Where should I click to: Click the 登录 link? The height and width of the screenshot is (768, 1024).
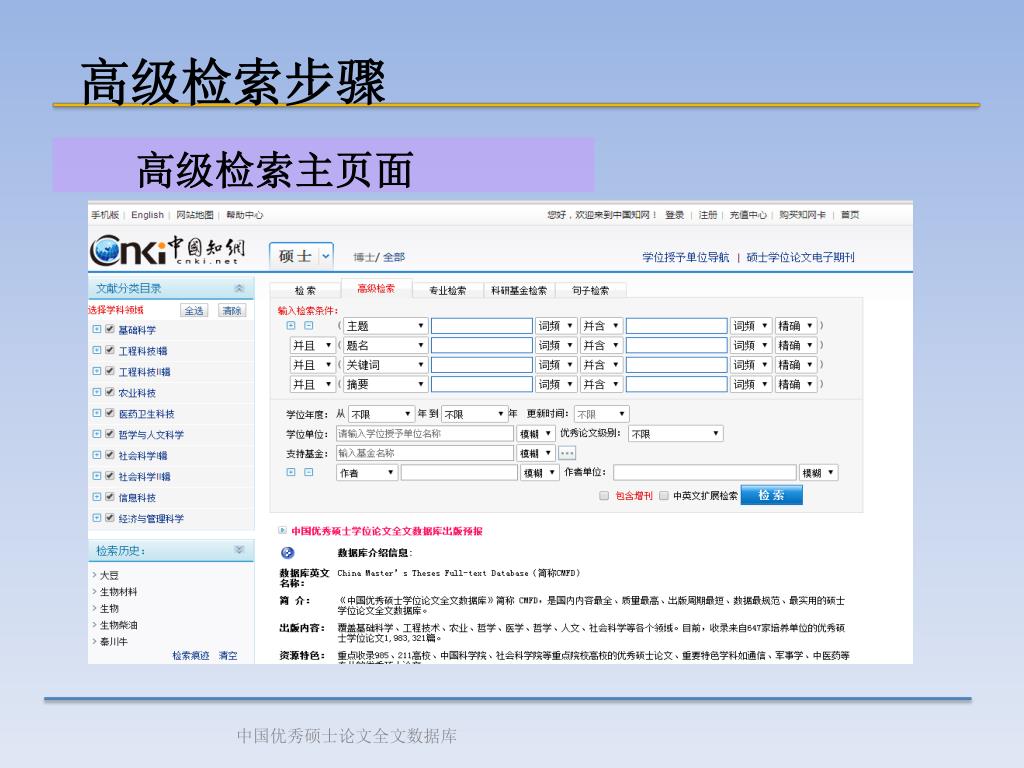[675, 215]
